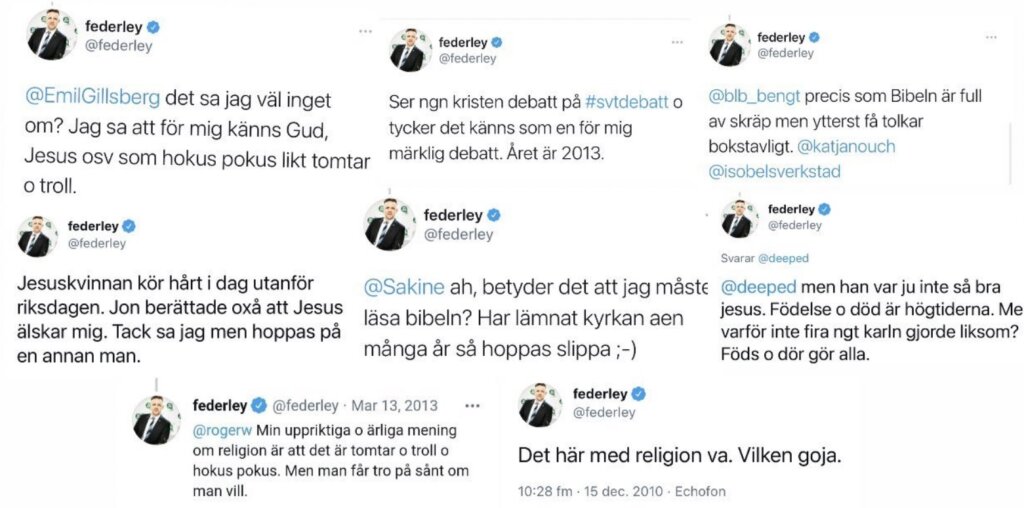
Task: Click the verified badge in the #svtdebatt tweet
Action: coord(496,42)
